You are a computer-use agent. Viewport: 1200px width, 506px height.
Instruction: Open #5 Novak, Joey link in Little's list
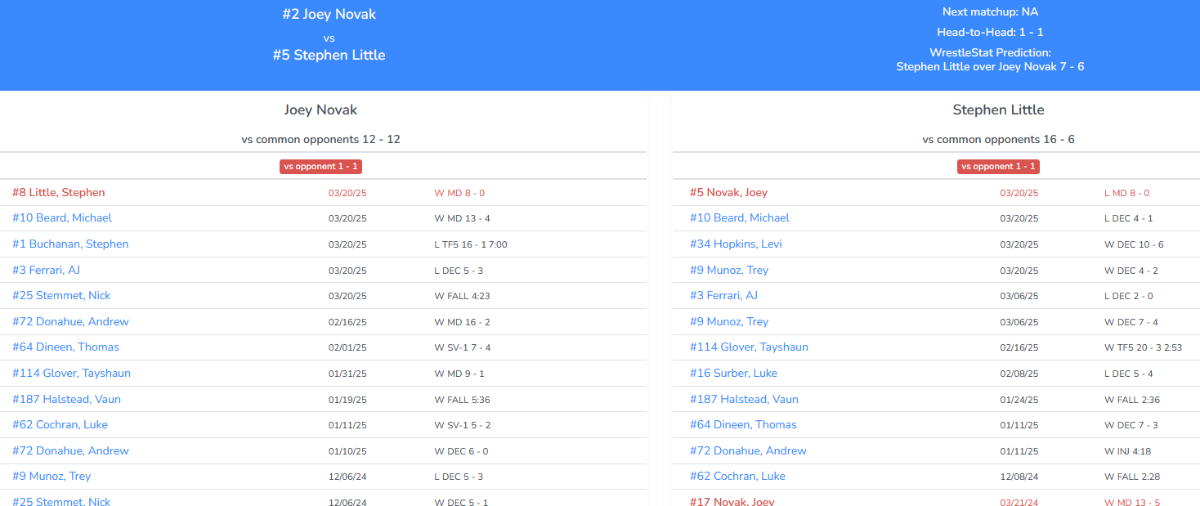(x=728, y=192)
